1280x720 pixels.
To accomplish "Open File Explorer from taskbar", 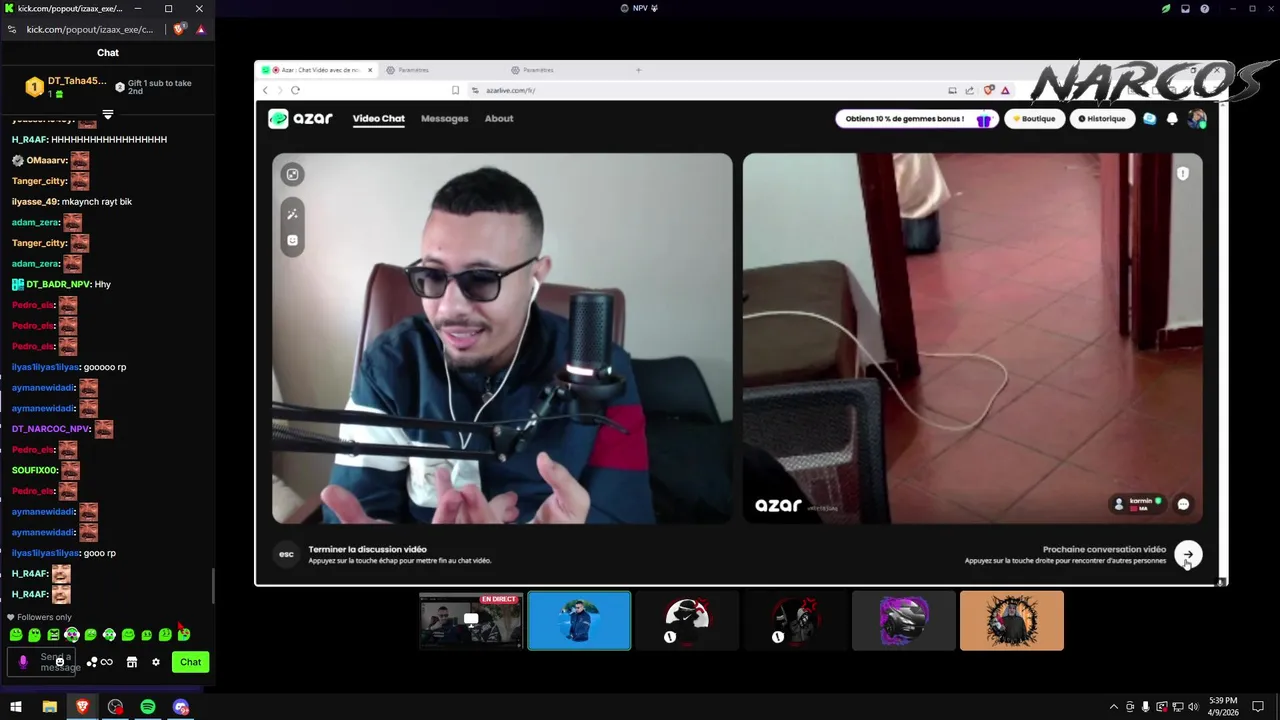I will click(49, 707).
